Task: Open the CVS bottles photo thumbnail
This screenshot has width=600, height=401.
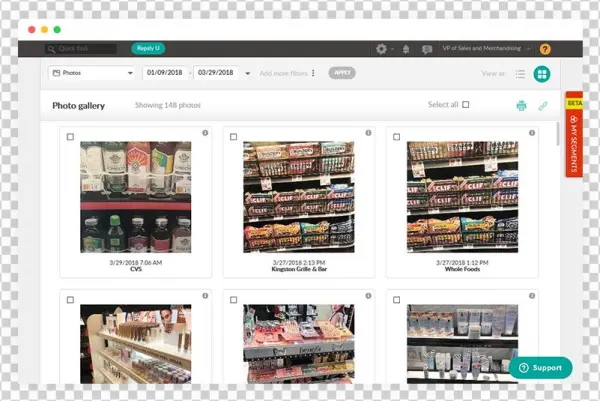Action: pyautogui.click(x=135, y=197)
